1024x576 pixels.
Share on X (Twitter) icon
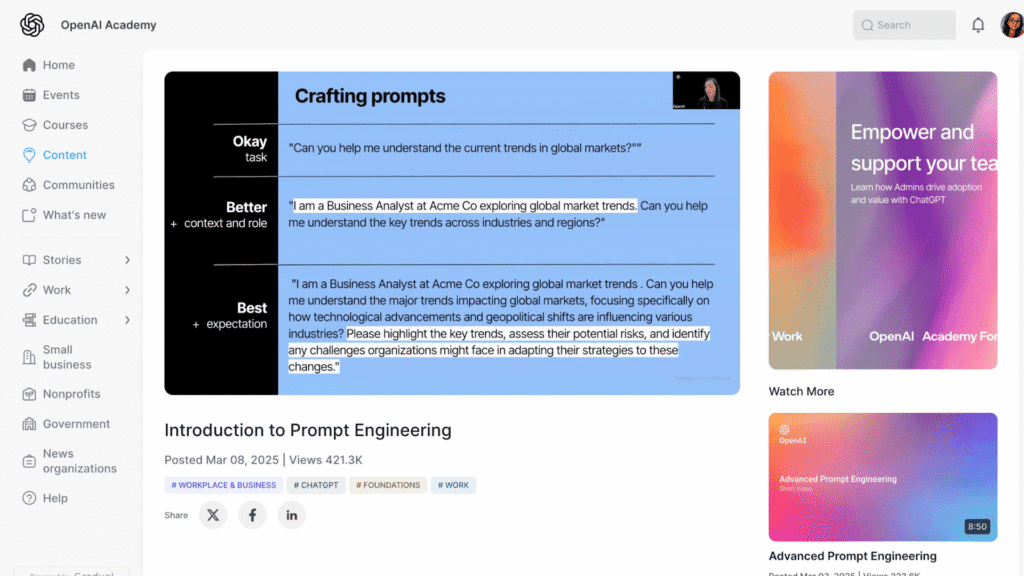click(x=213, y=515)
